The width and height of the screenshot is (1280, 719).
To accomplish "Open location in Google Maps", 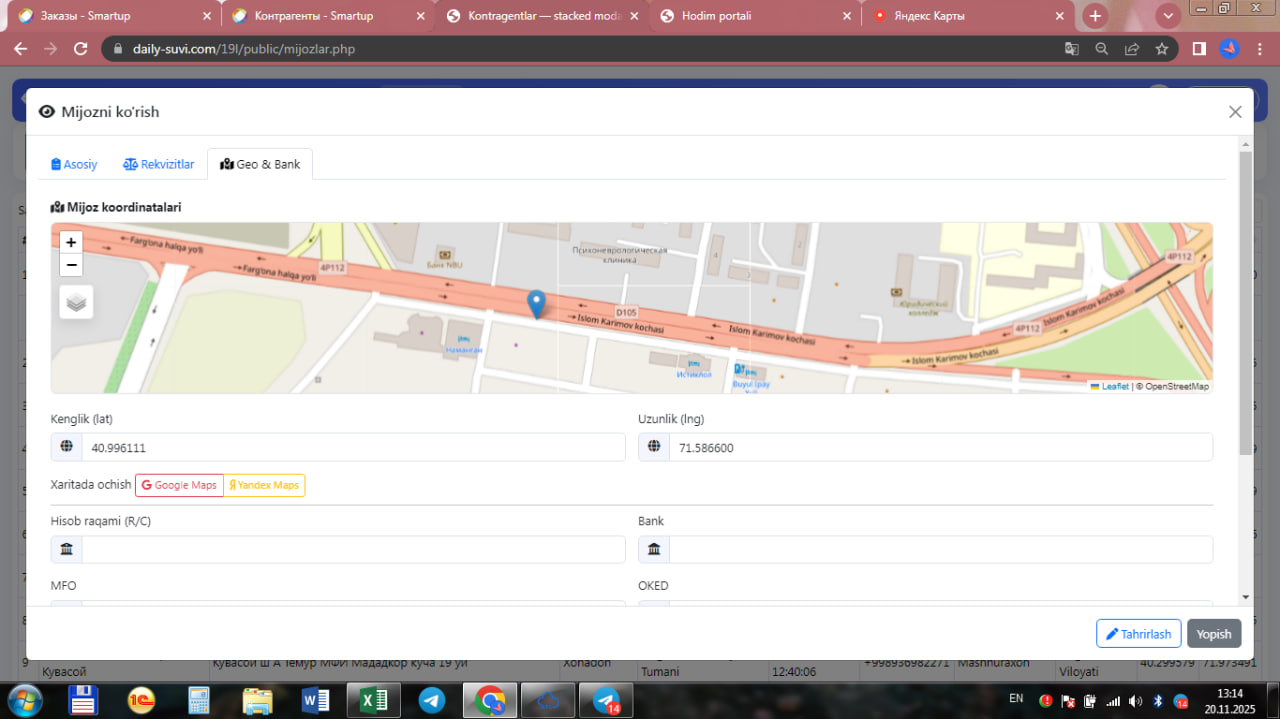I will point(179,485).
